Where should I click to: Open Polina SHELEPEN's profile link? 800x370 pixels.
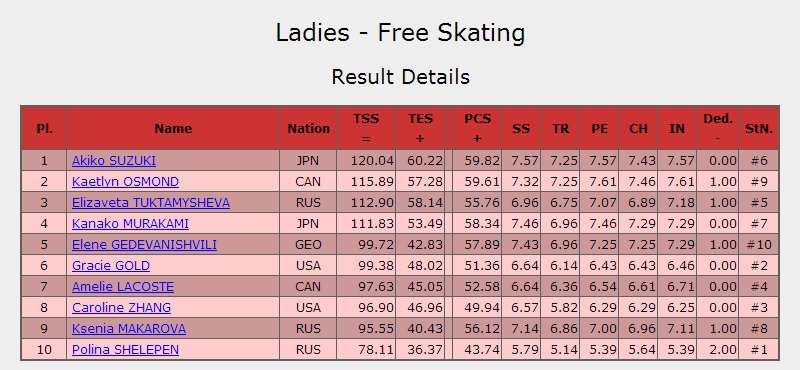(126, 350)
